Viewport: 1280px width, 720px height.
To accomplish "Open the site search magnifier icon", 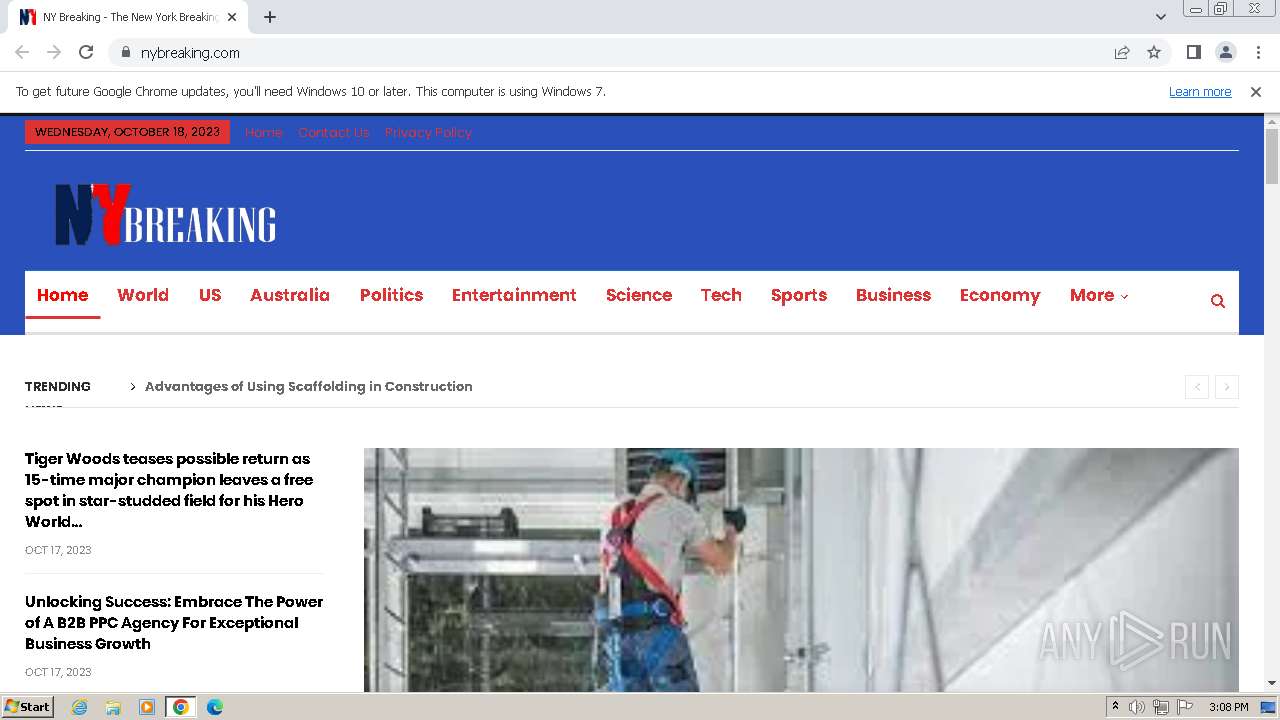I will 1217,301.
